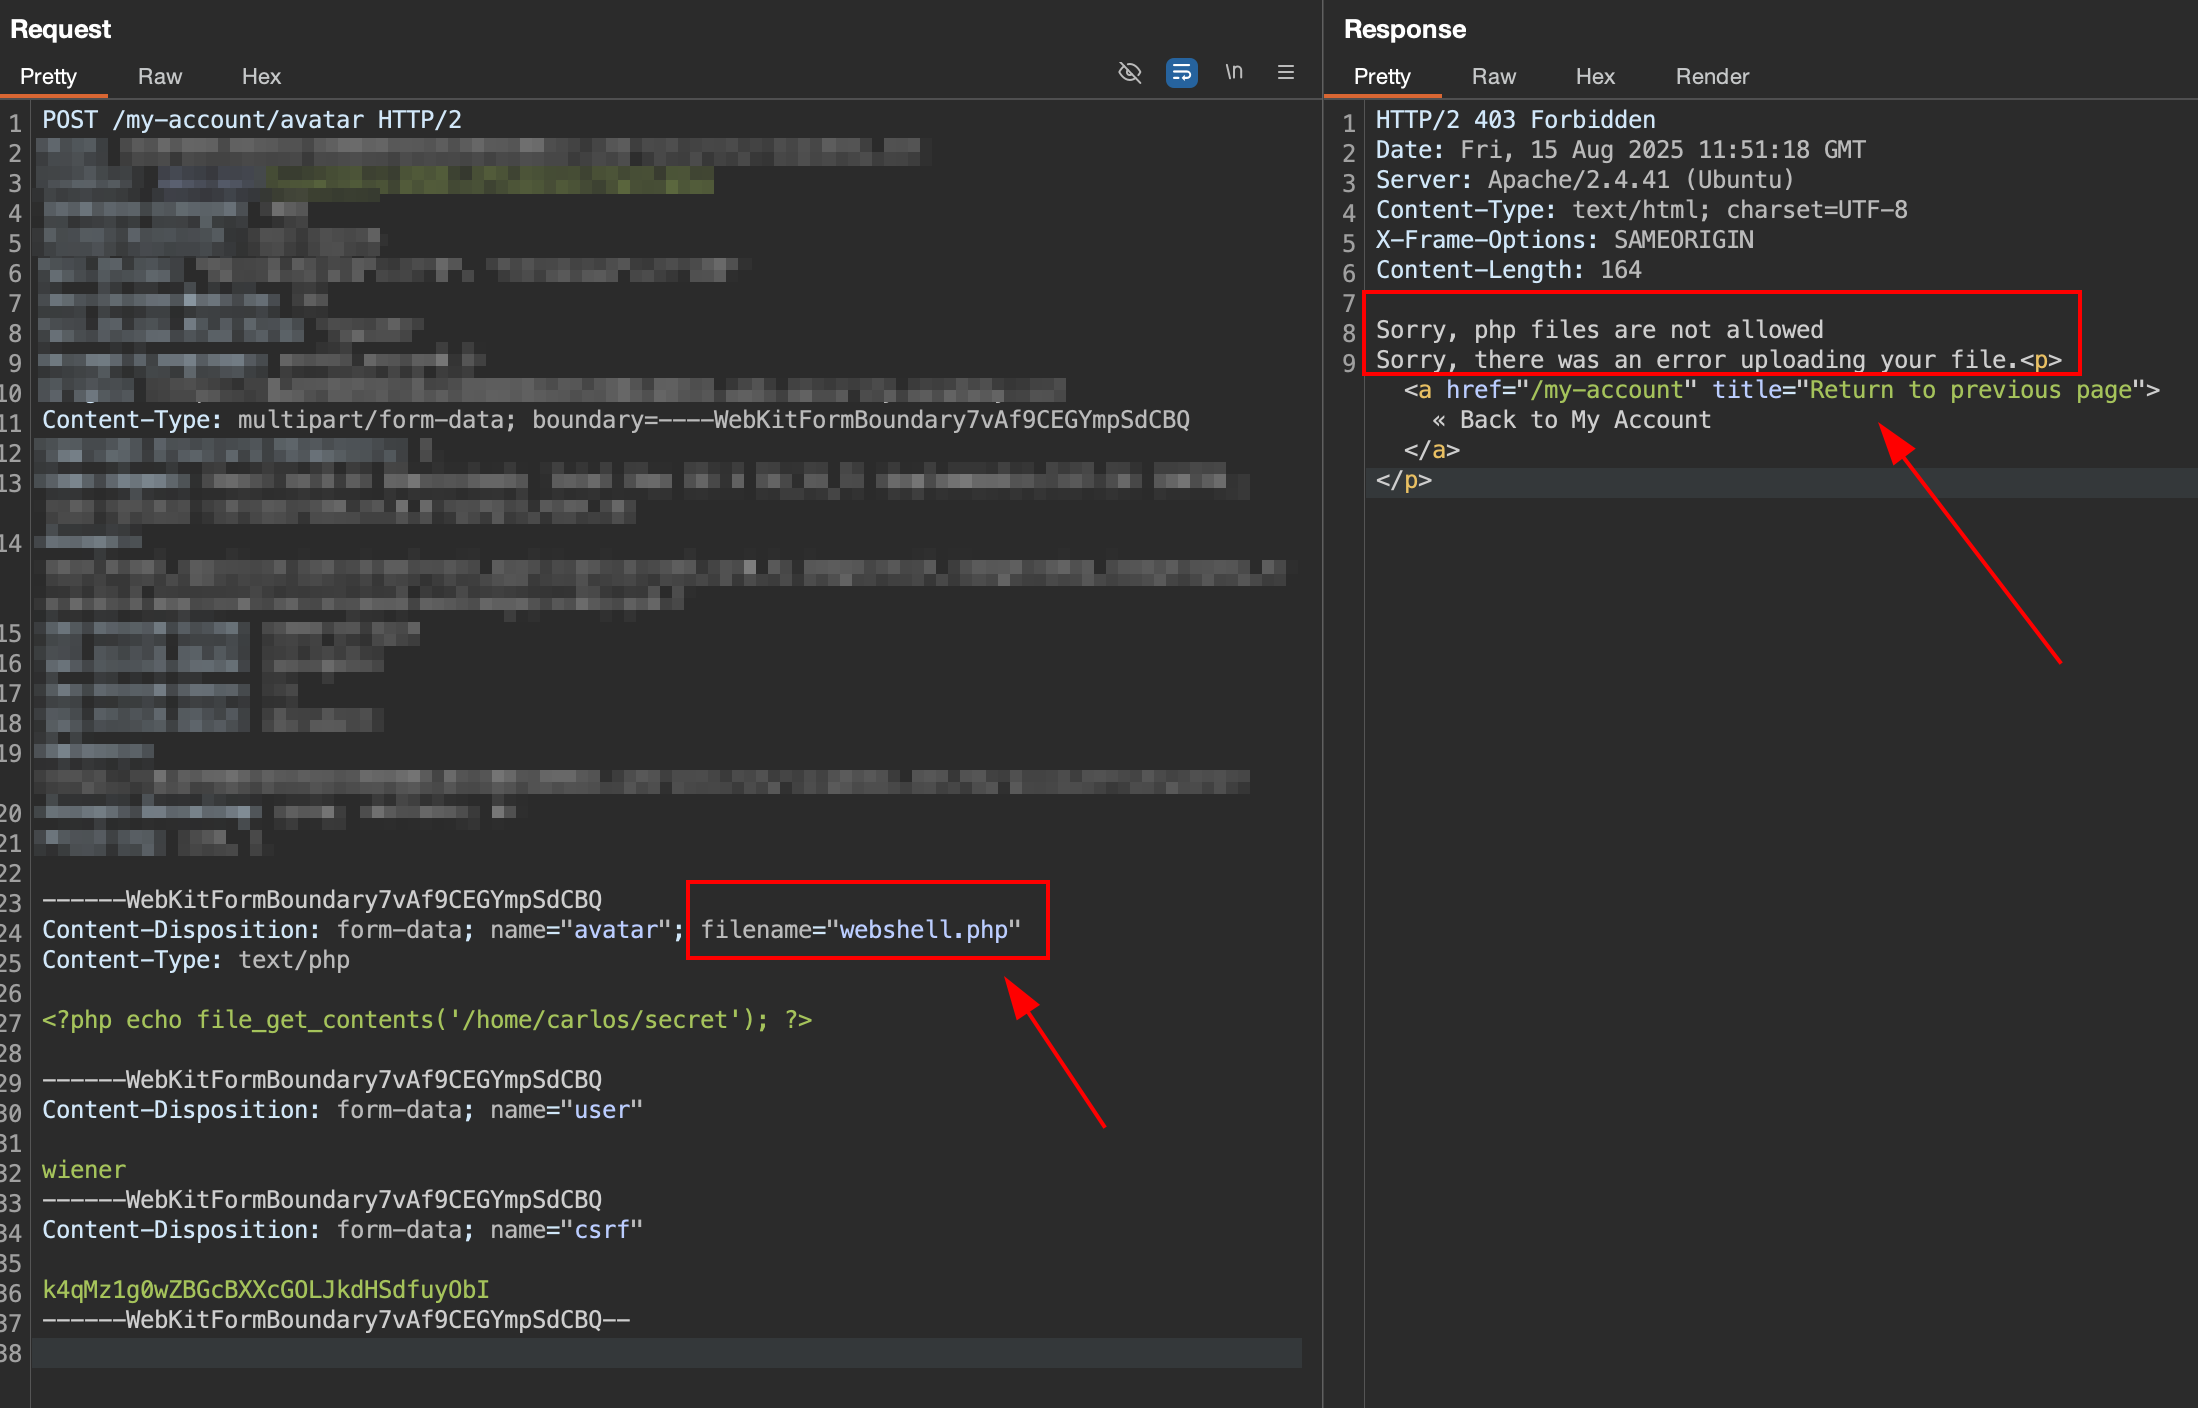Image resolution: width=2198 pixels, height=1408 pixels.
Task: Switch to the Request Raw tab
Action: point(160,76)
